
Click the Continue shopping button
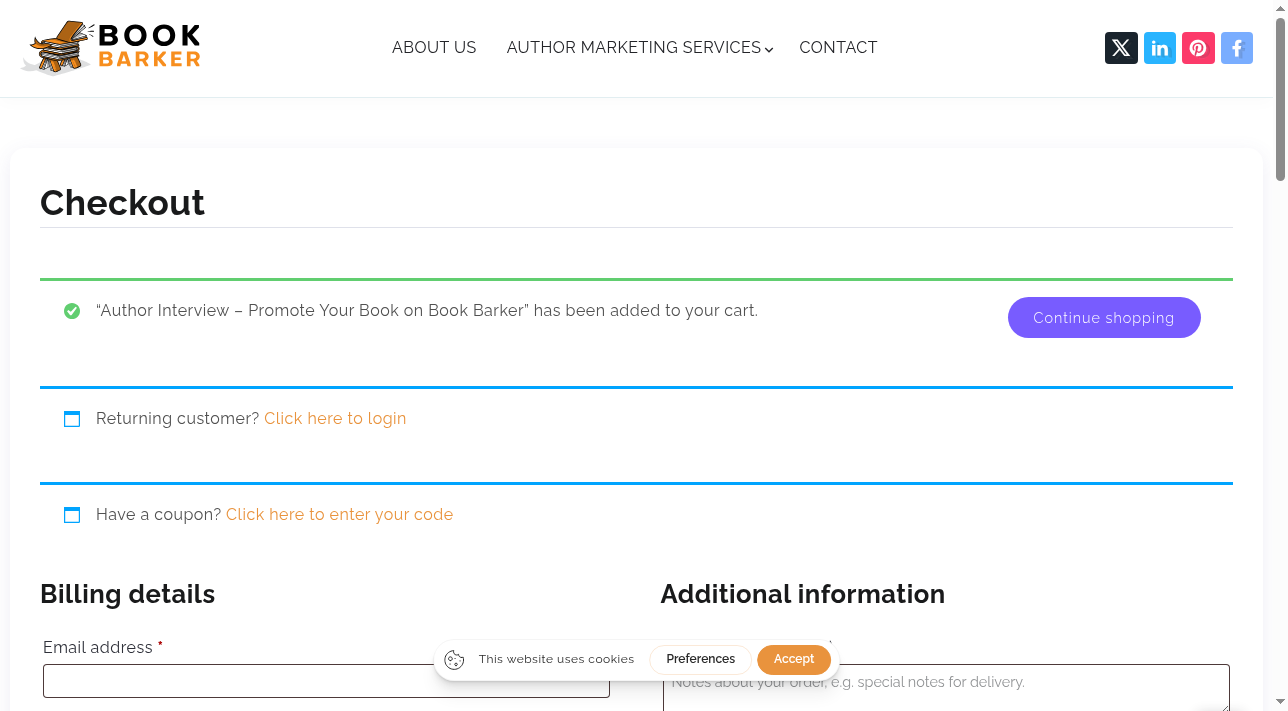click(x=1104, y=317)
